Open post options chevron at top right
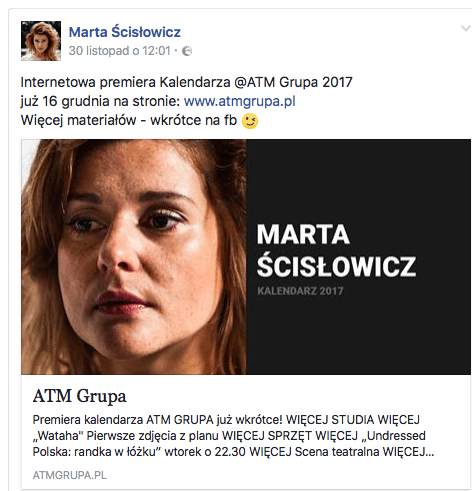 tap(466, 29)
